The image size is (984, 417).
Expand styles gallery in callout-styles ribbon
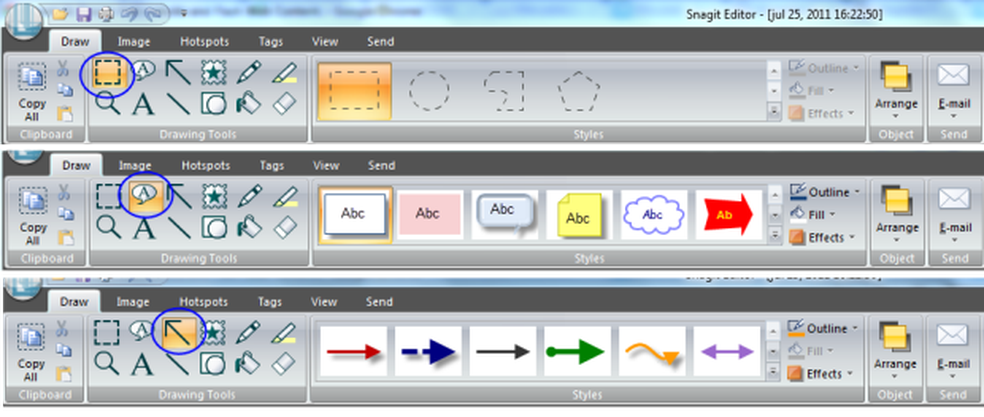(x=775, y=236)
